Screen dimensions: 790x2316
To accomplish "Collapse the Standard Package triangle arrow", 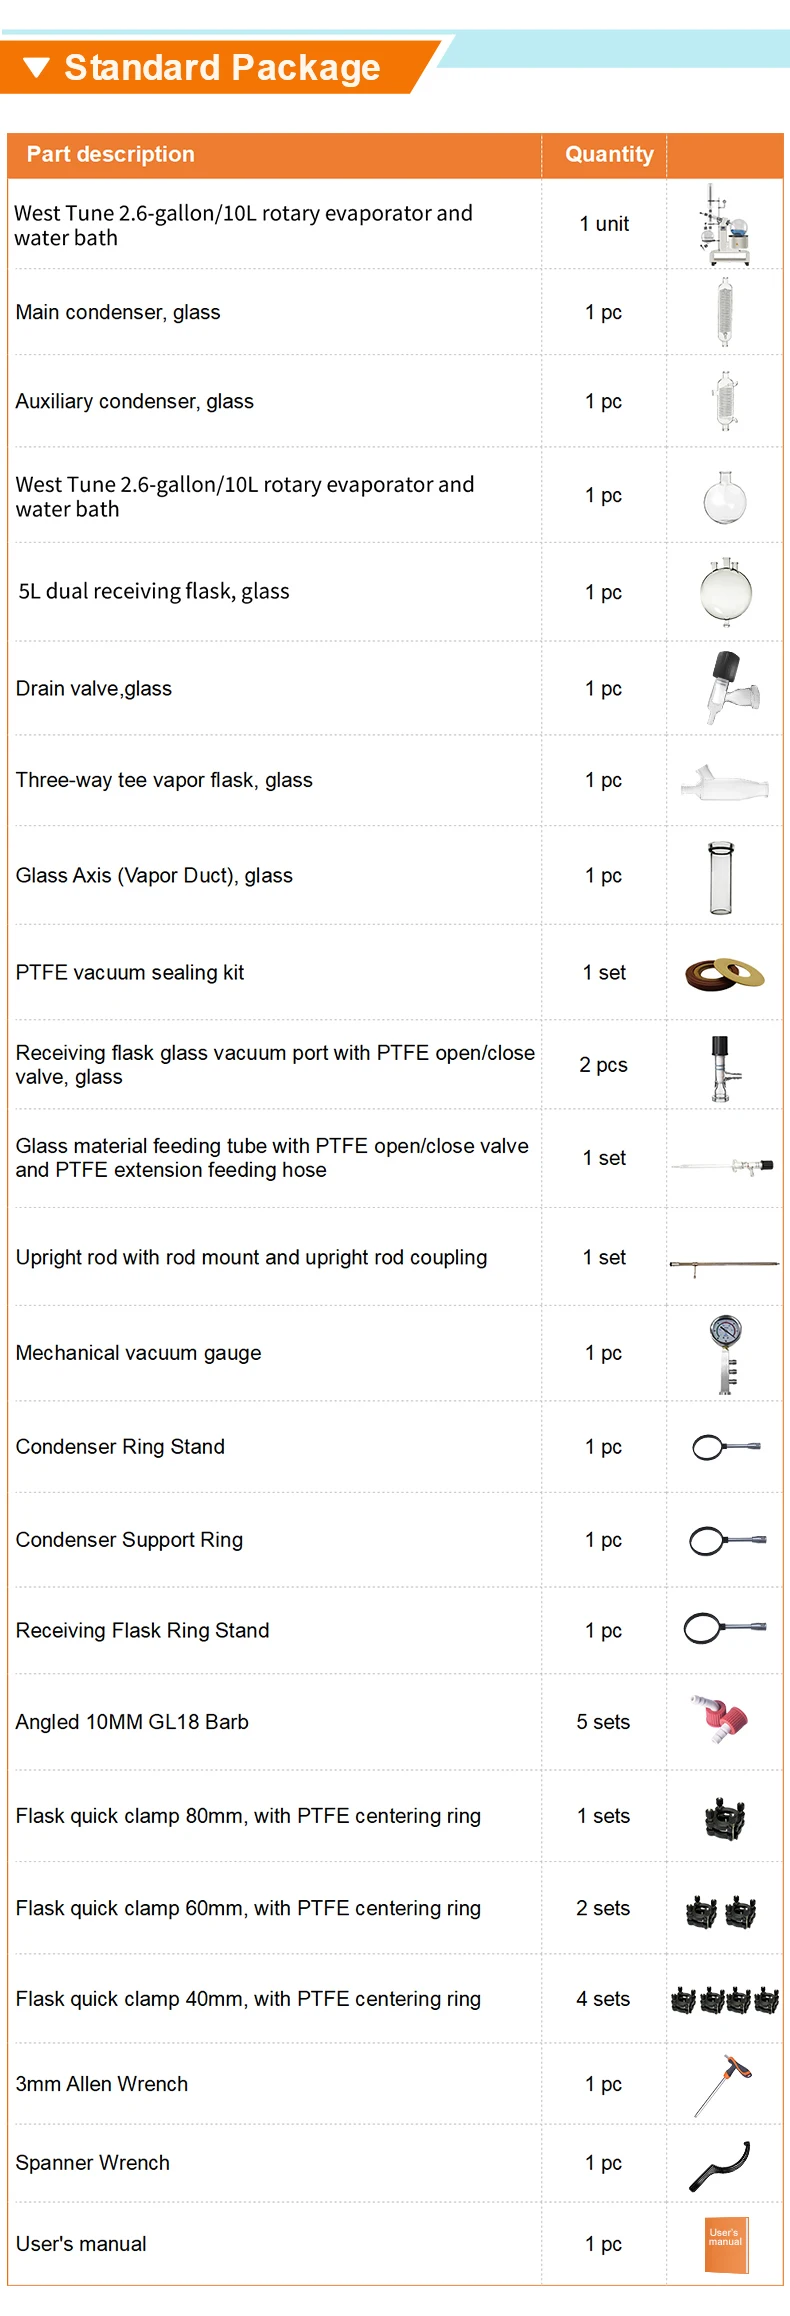I will 36,68.
